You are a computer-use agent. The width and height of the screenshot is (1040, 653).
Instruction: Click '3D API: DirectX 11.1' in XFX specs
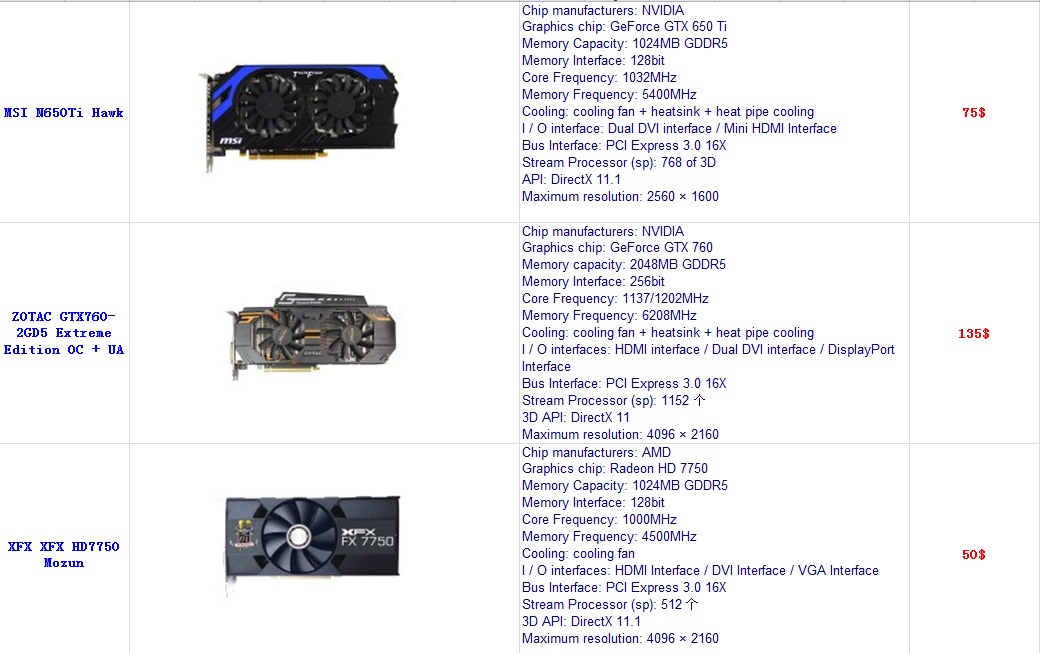[x=581, y=621]
